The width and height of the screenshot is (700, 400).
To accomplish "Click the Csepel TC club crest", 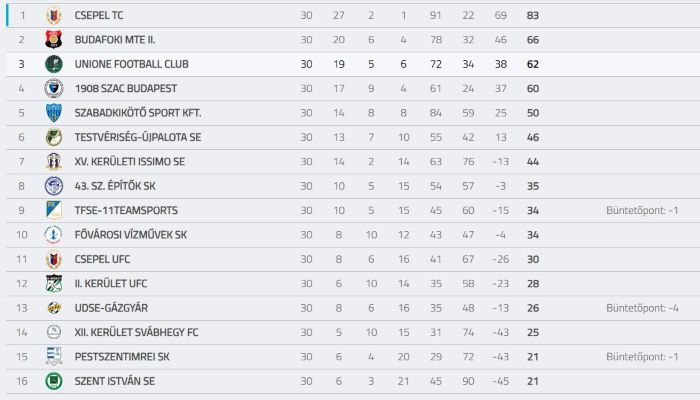I will [x=54, y=16].
